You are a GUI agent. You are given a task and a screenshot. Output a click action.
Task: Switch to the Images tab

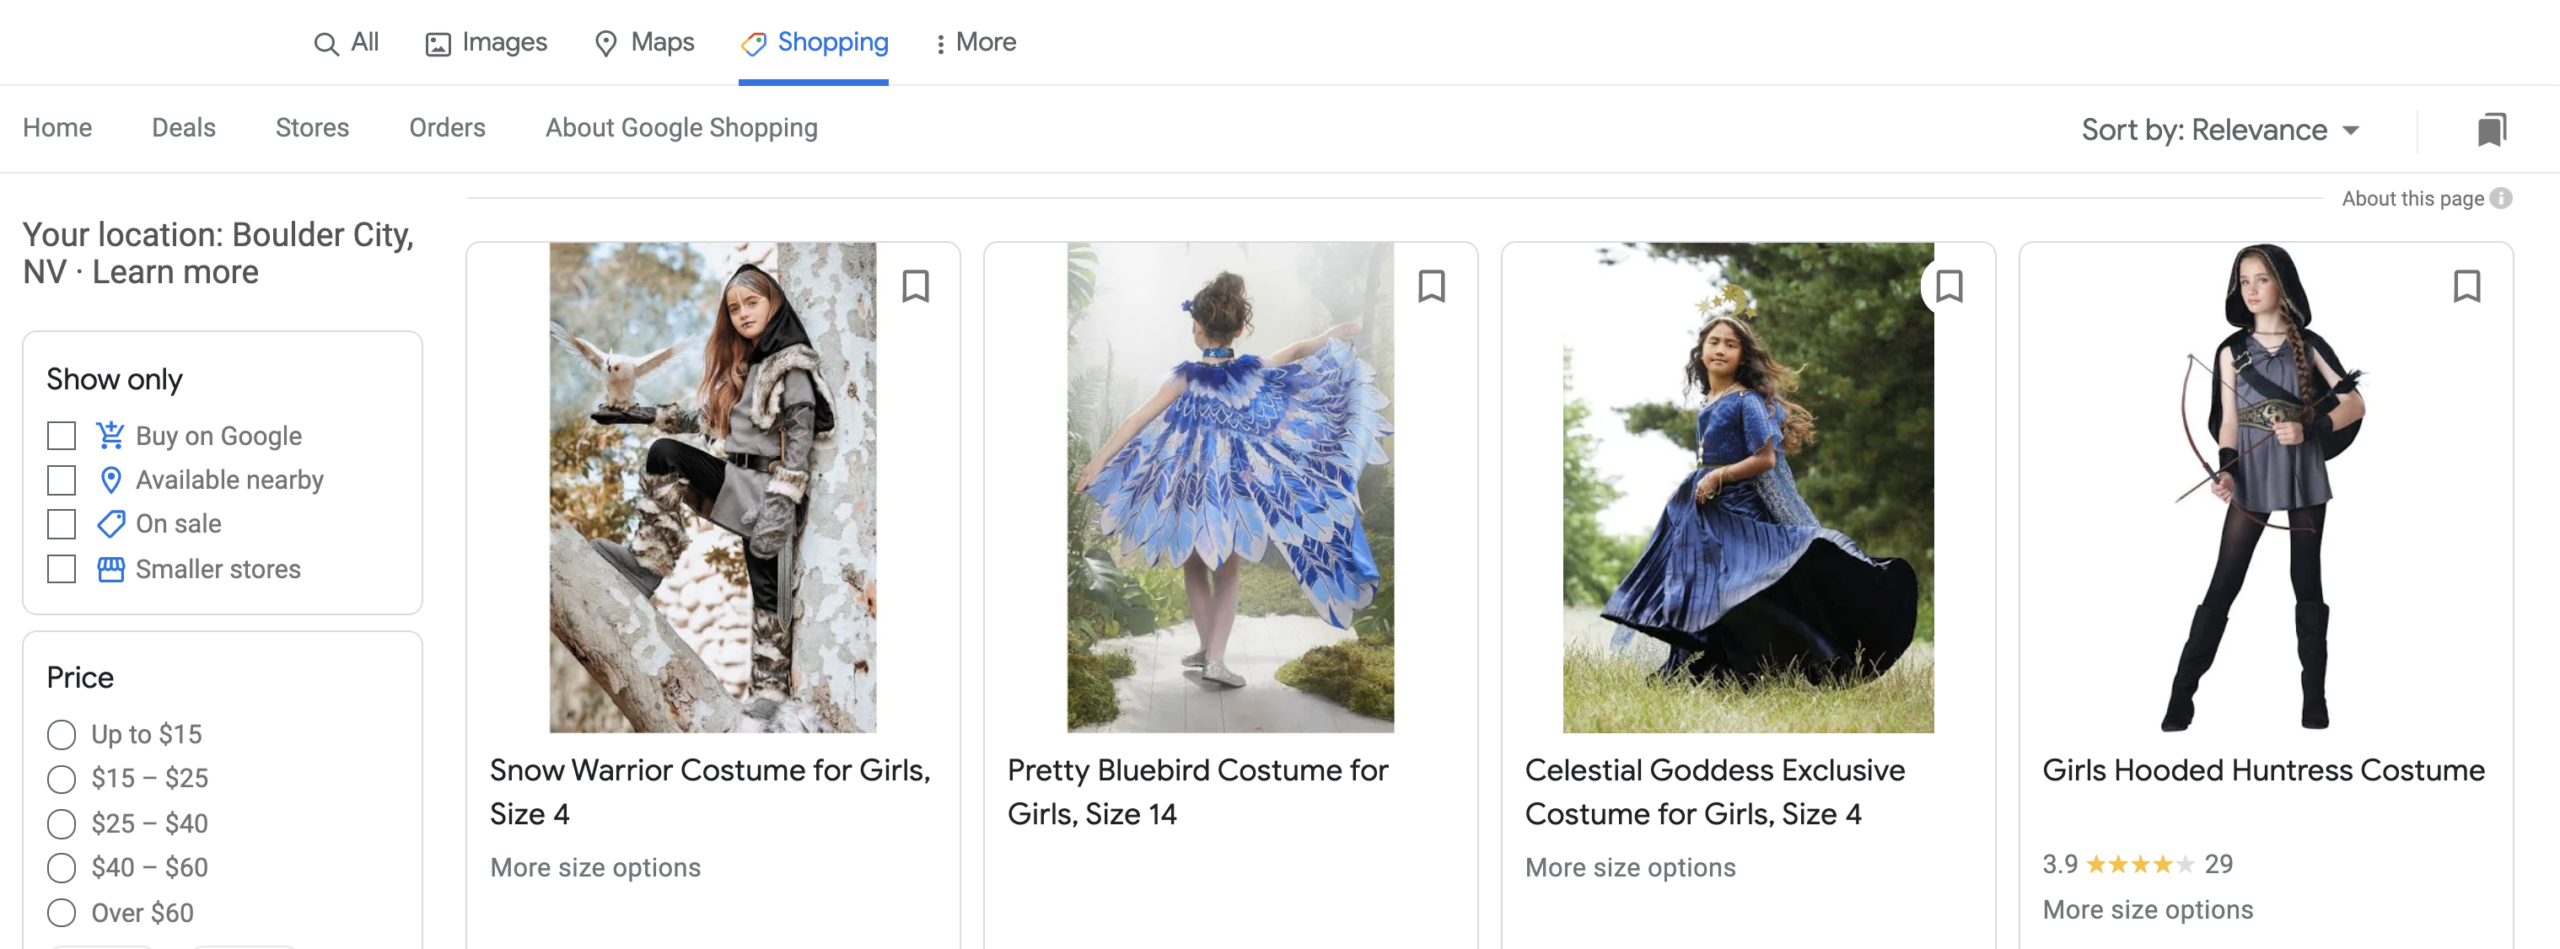(x=486, y=42)
